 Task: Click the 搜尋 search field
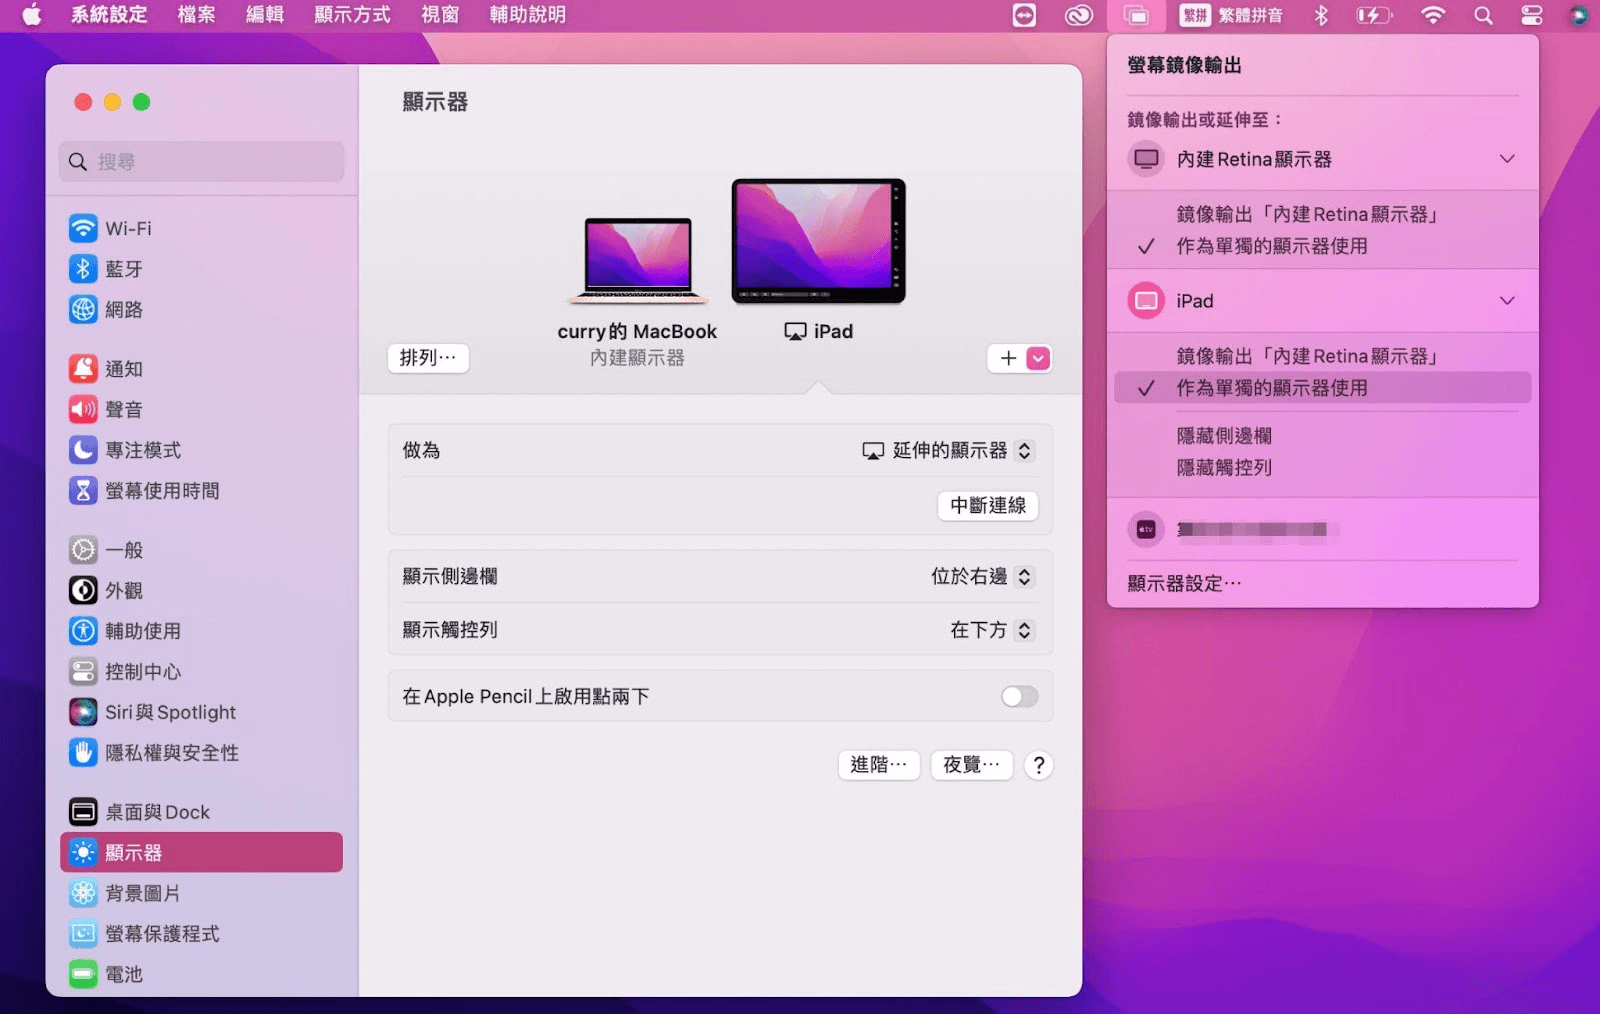(x=202, y=161)
